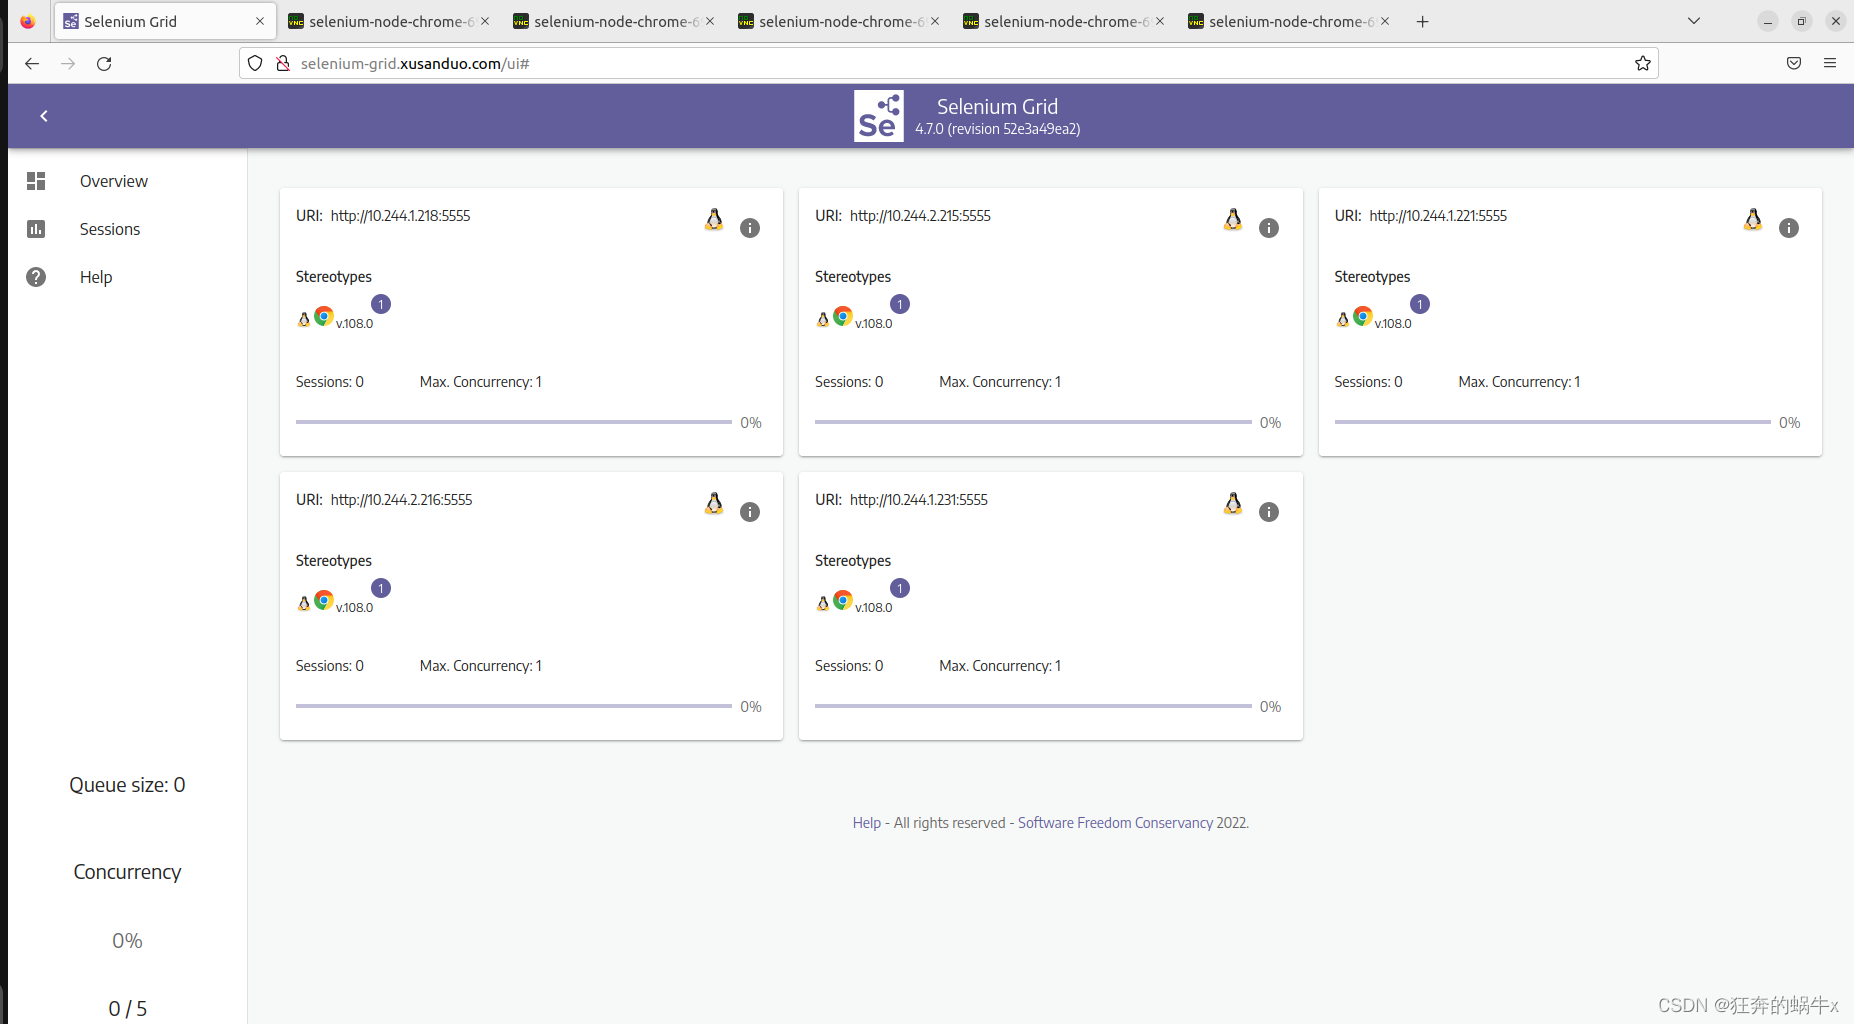Click the stereotype count badge on node 10.244.1.221
The width and height of the screenshot is (1854, 1024).
(1420, 304)
